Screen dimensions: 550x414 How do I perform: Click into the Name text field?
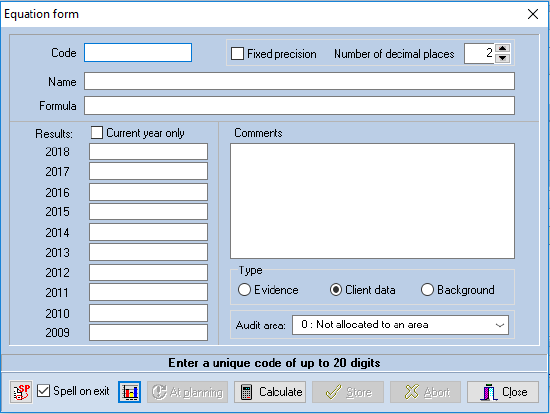coord(299,81)
